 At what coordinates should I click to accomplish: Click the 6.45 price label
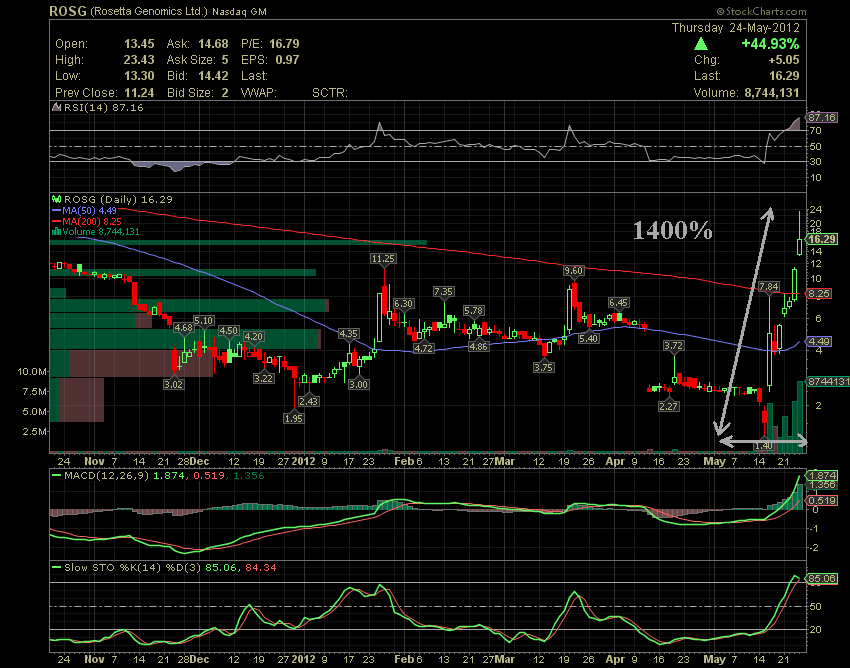click(x=619, y=303)
